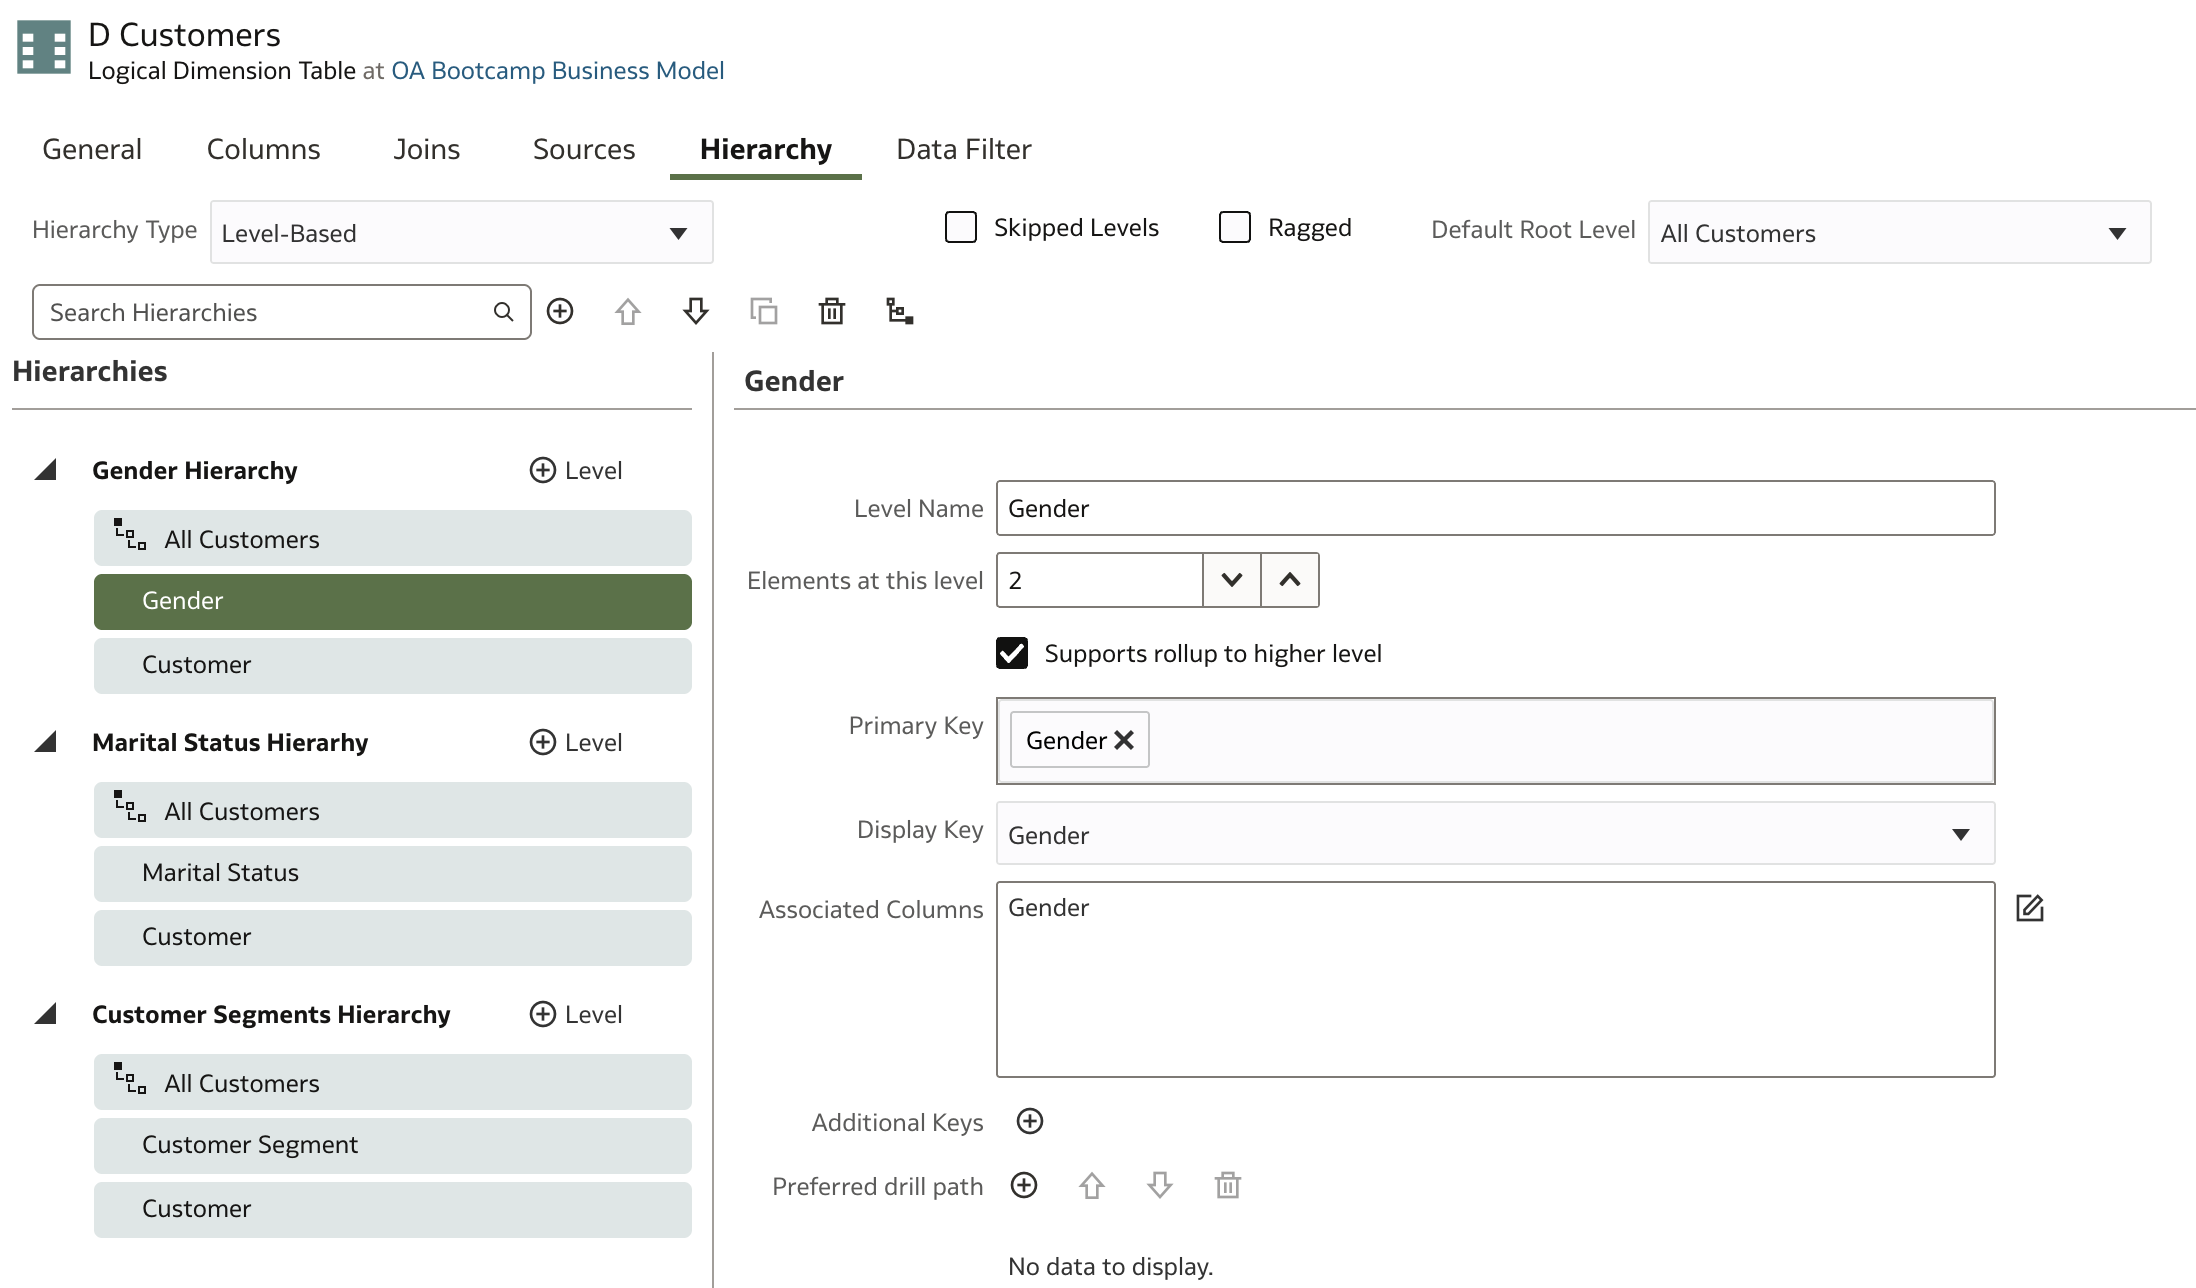Select Customer level under Customer Segments Hierarchy

coord(393,1209)
